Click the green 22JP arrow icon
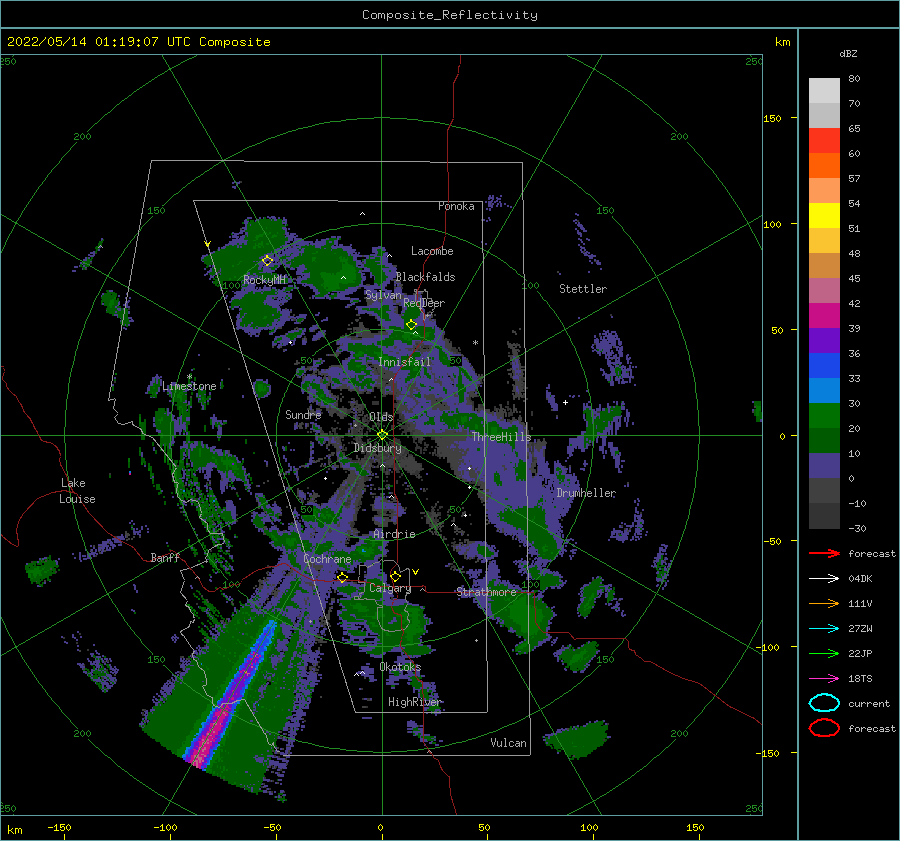Image resolution: width=900 pixels, height=841 pixels. pos(824,653)
